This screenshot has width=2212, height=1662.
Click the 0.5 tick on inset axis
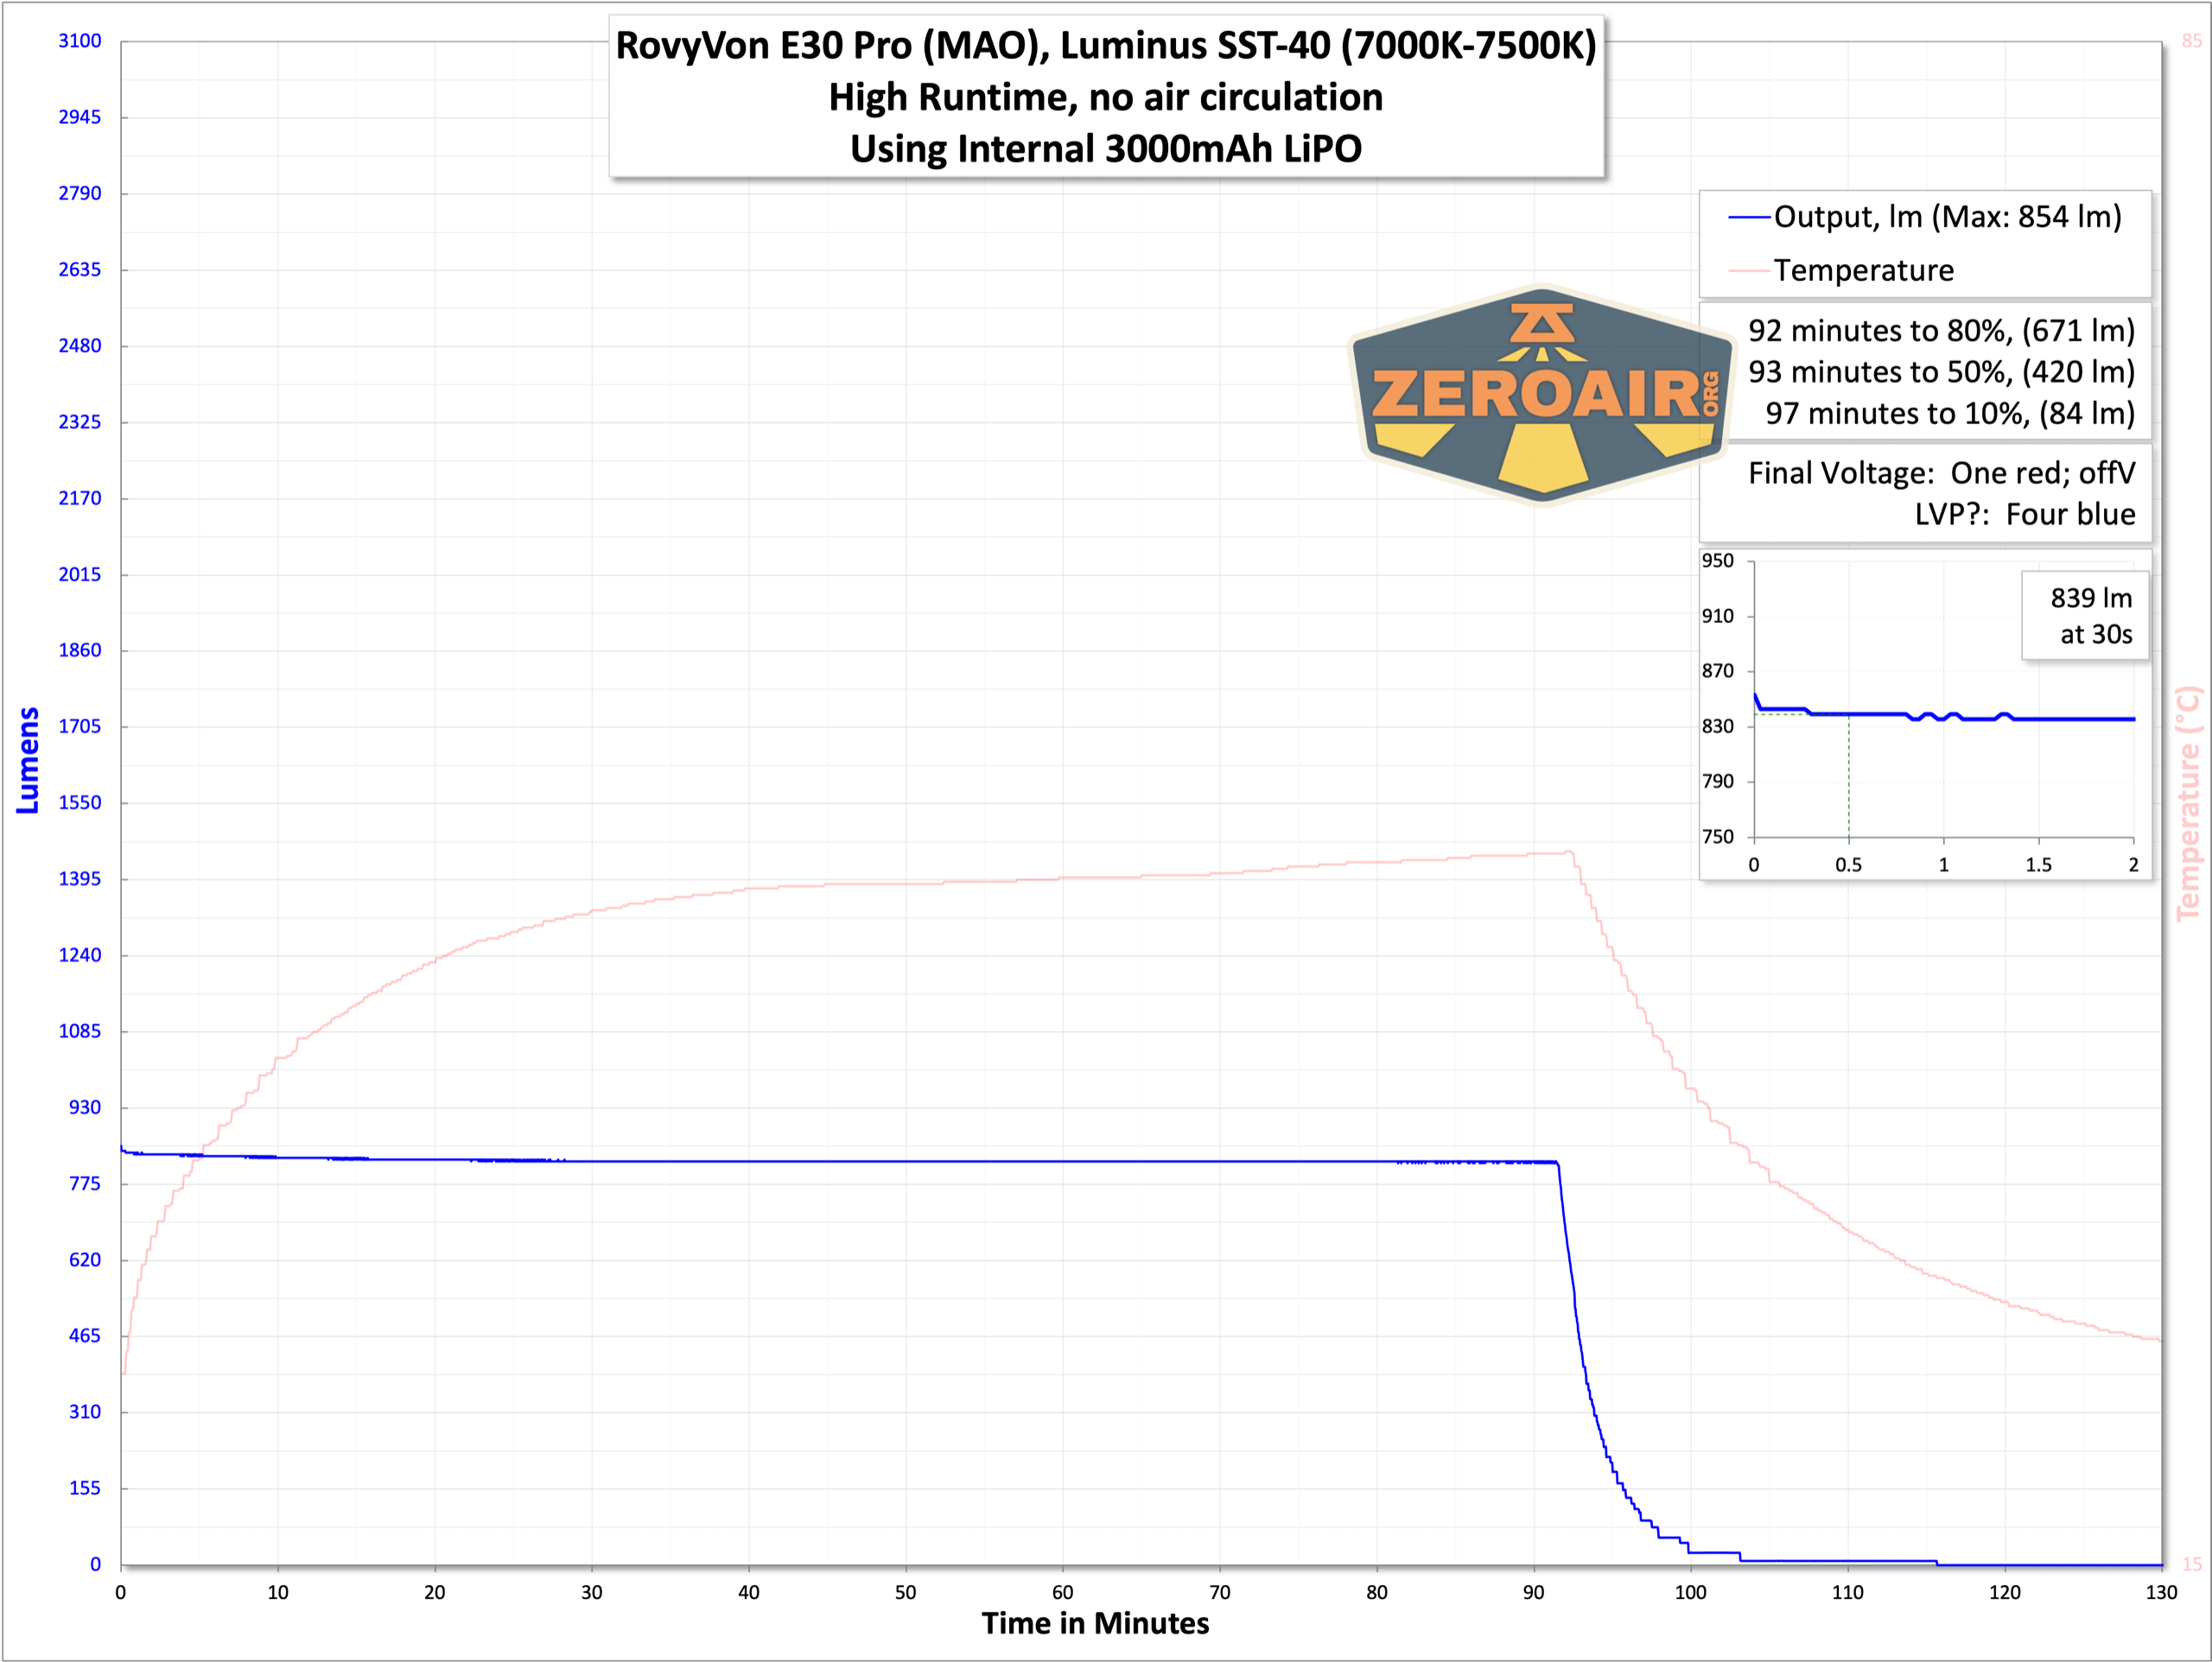(x=1848, y=865)
